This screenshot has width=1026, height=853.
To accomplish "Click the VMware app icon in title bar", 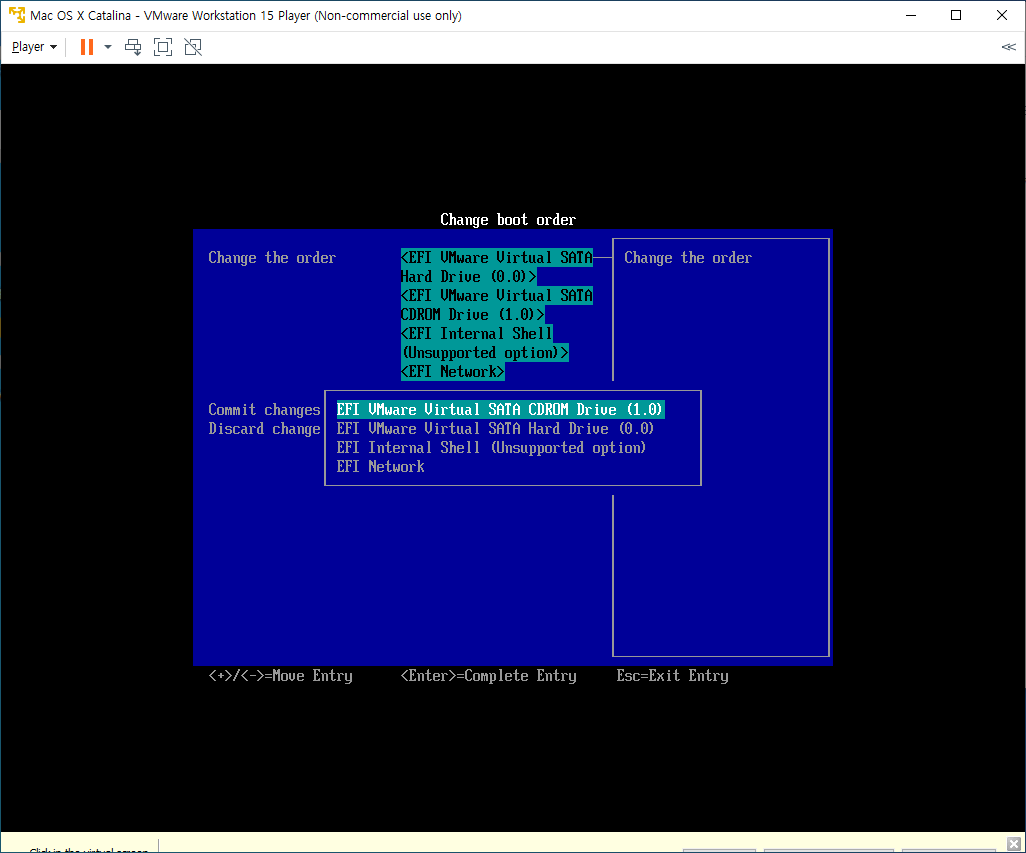I will [16, 15].
